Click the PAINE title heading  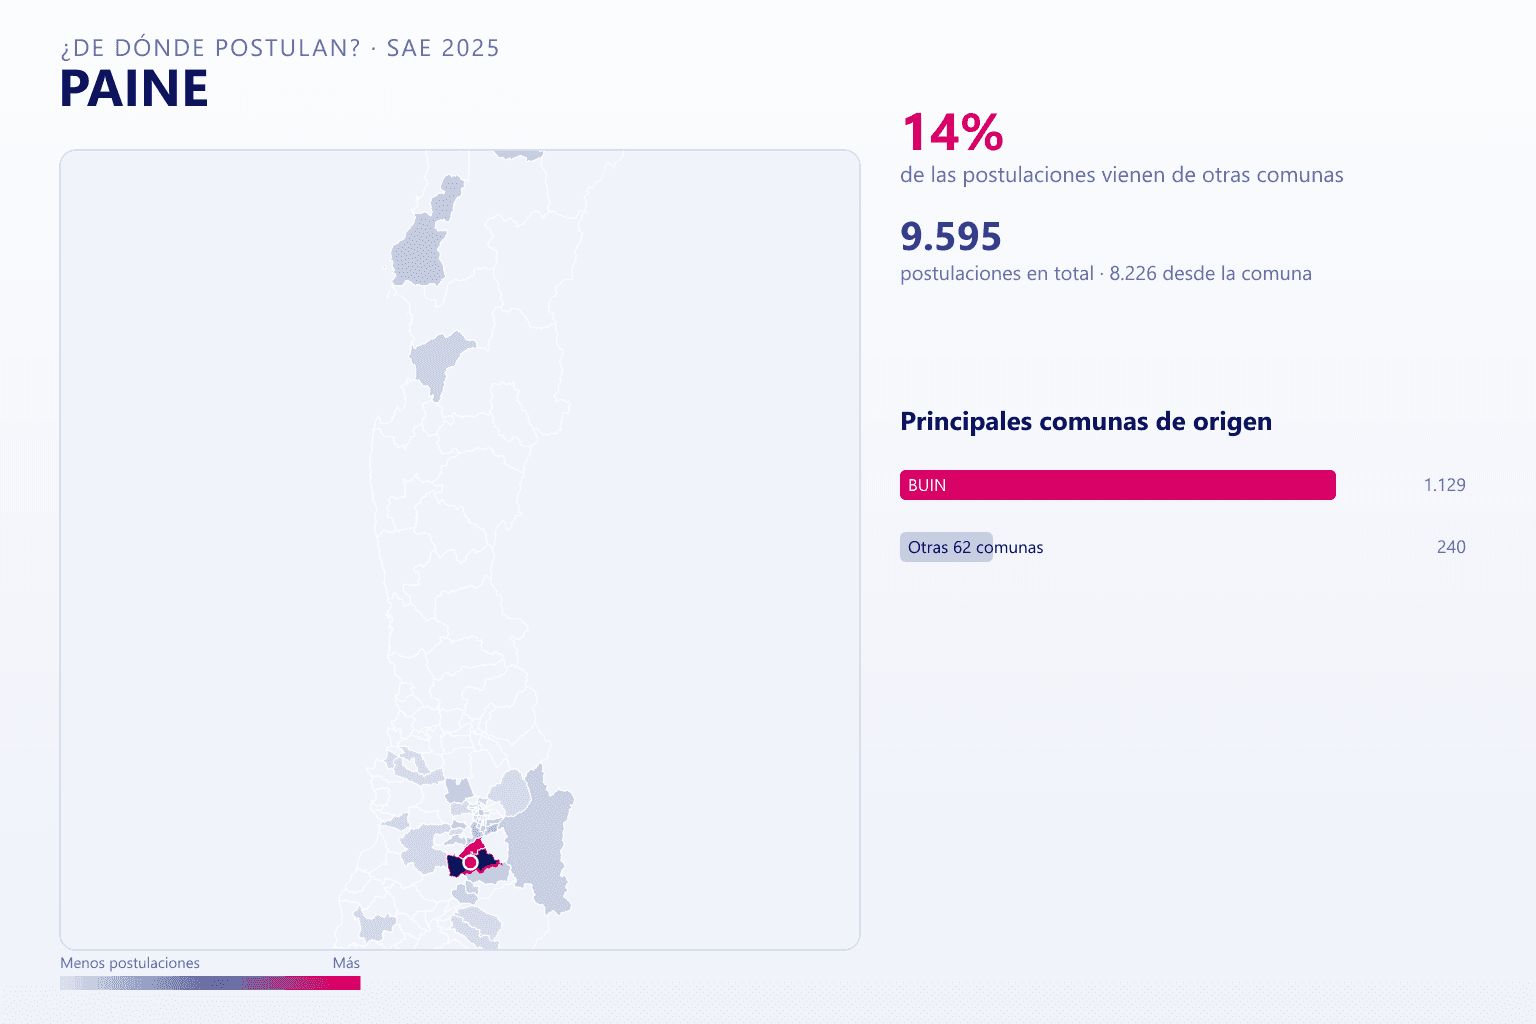134,89
